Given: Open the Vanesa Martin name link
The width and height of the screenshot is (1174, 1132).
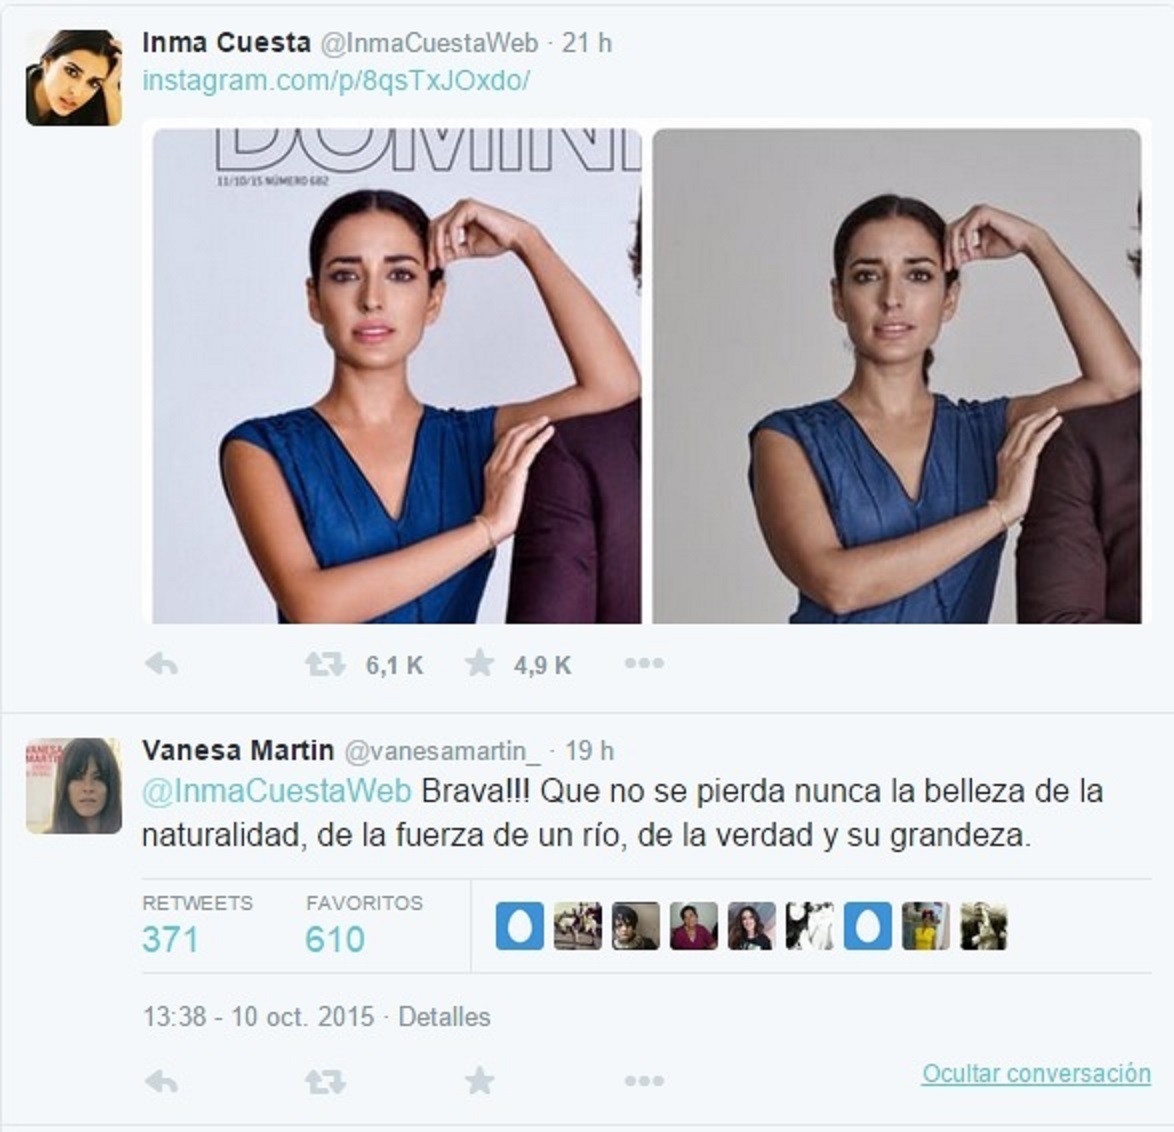Looking at the screenshot, I should (x=238, y=750).
